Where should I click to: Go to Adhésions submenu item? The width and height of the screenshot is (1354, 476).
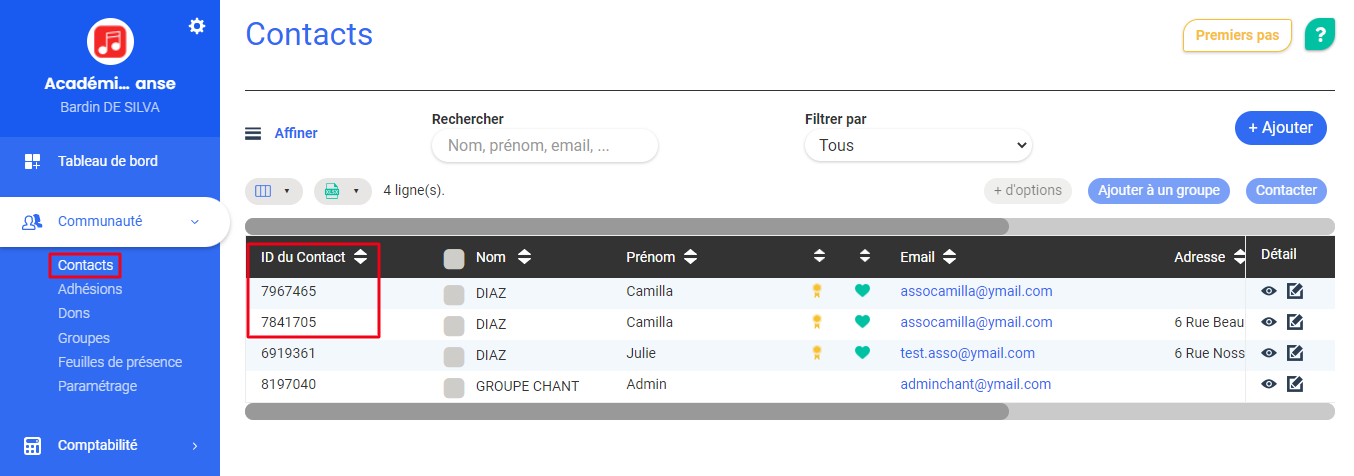point(90,289)
